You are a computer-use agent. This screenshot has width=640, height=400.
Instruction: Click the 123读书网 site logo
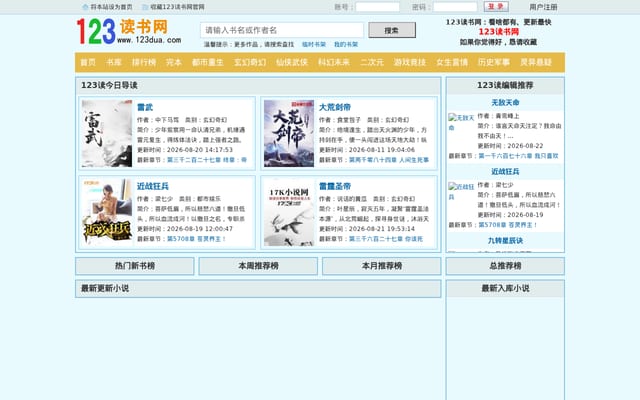point(129,31)
